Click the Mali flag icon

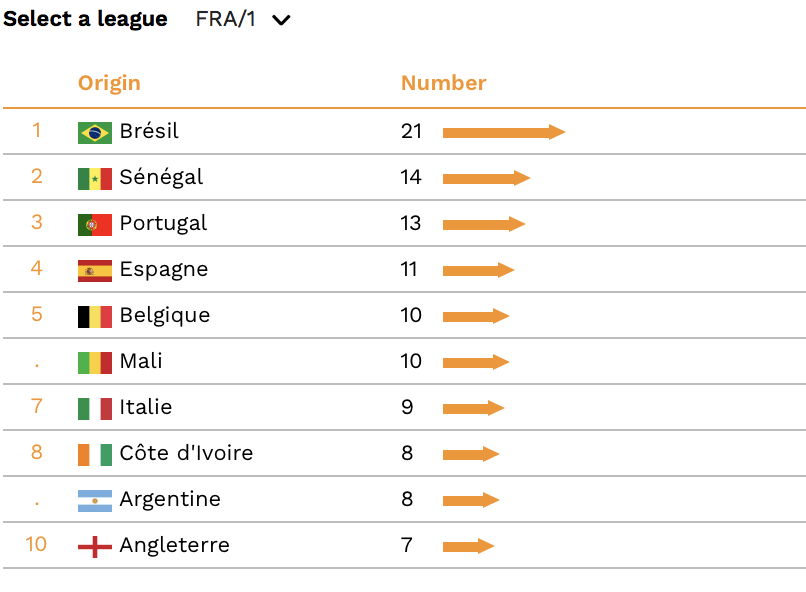95,363
